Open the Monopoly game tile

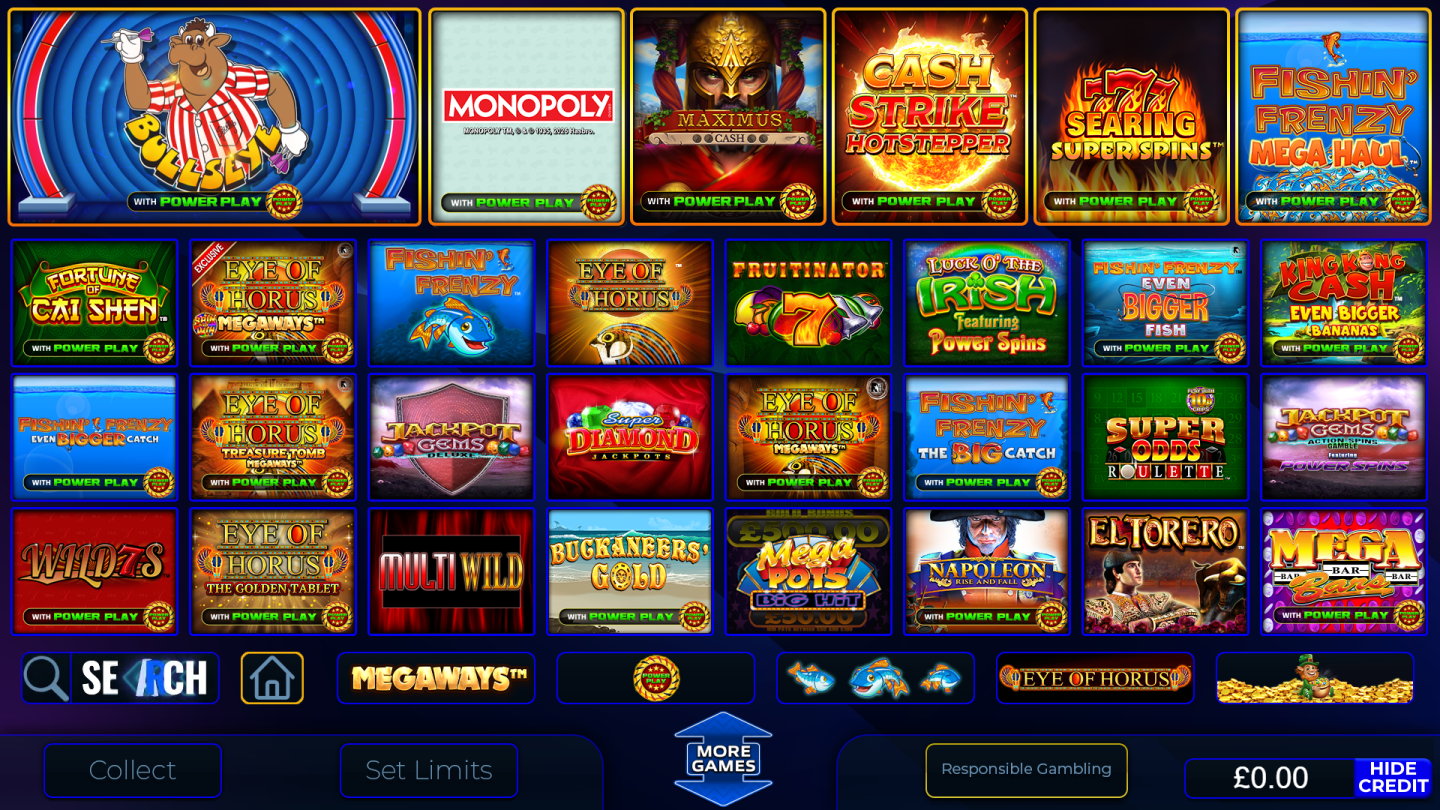[x=527, y=117]
